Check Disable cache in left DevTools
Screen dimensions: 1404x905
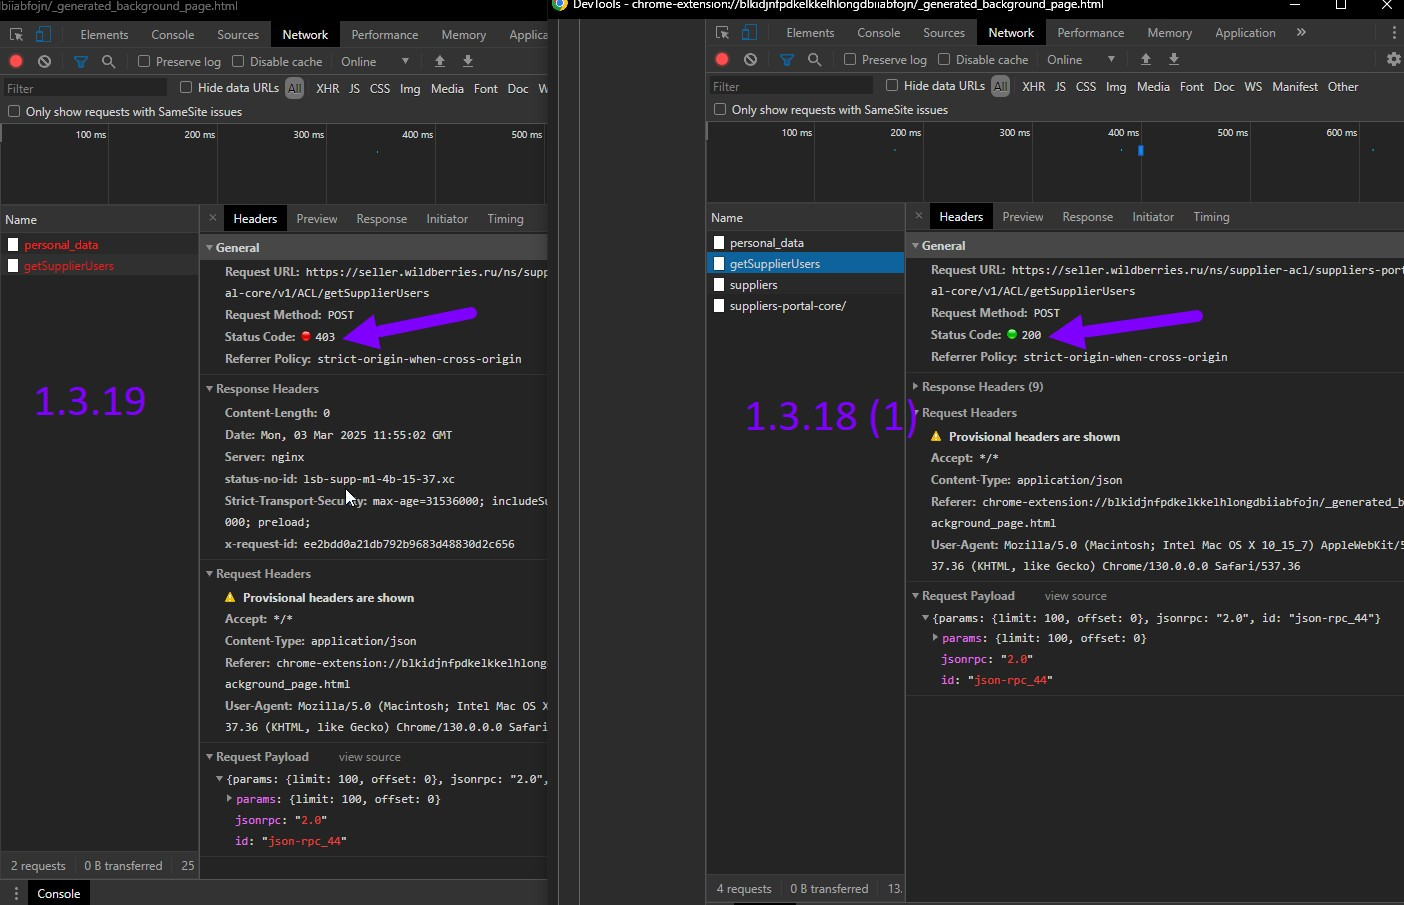pyautogui.click(x=239, y=62)
